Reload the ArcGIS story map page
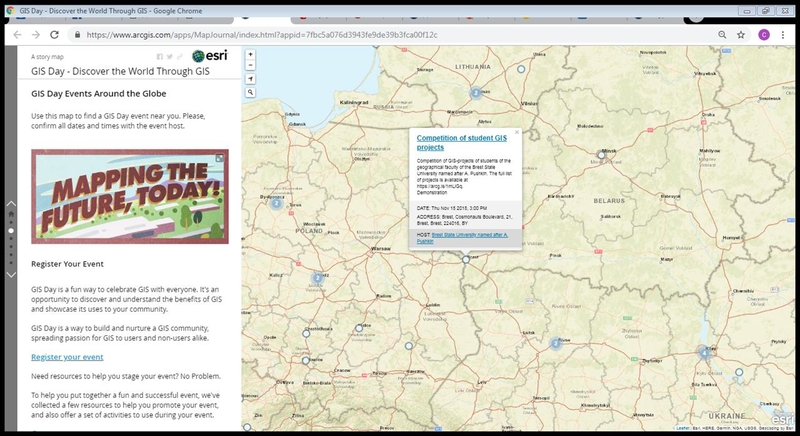 54,35
